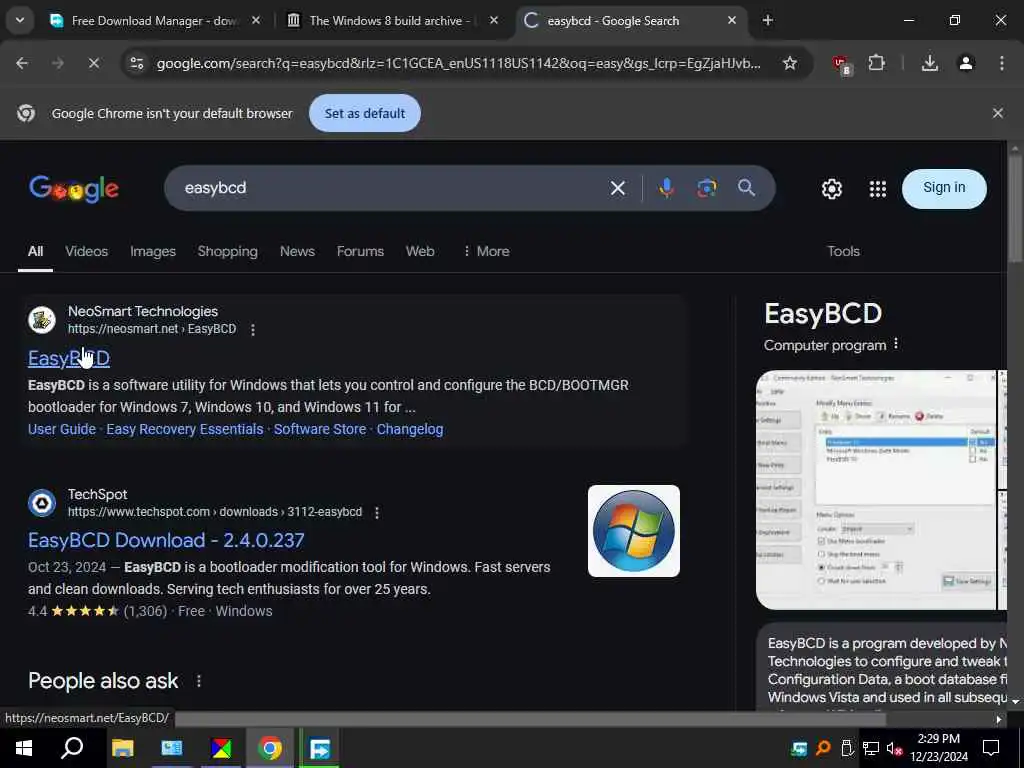Switch to News results
The image size is (1024, 768).
click(x=297, y=251)
